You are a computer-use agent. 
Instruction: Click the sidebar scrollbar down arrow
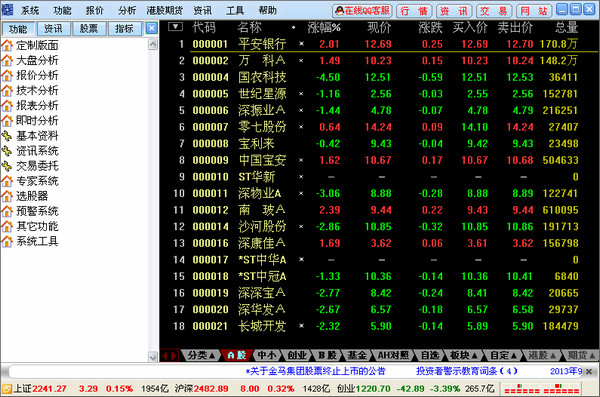153,357
